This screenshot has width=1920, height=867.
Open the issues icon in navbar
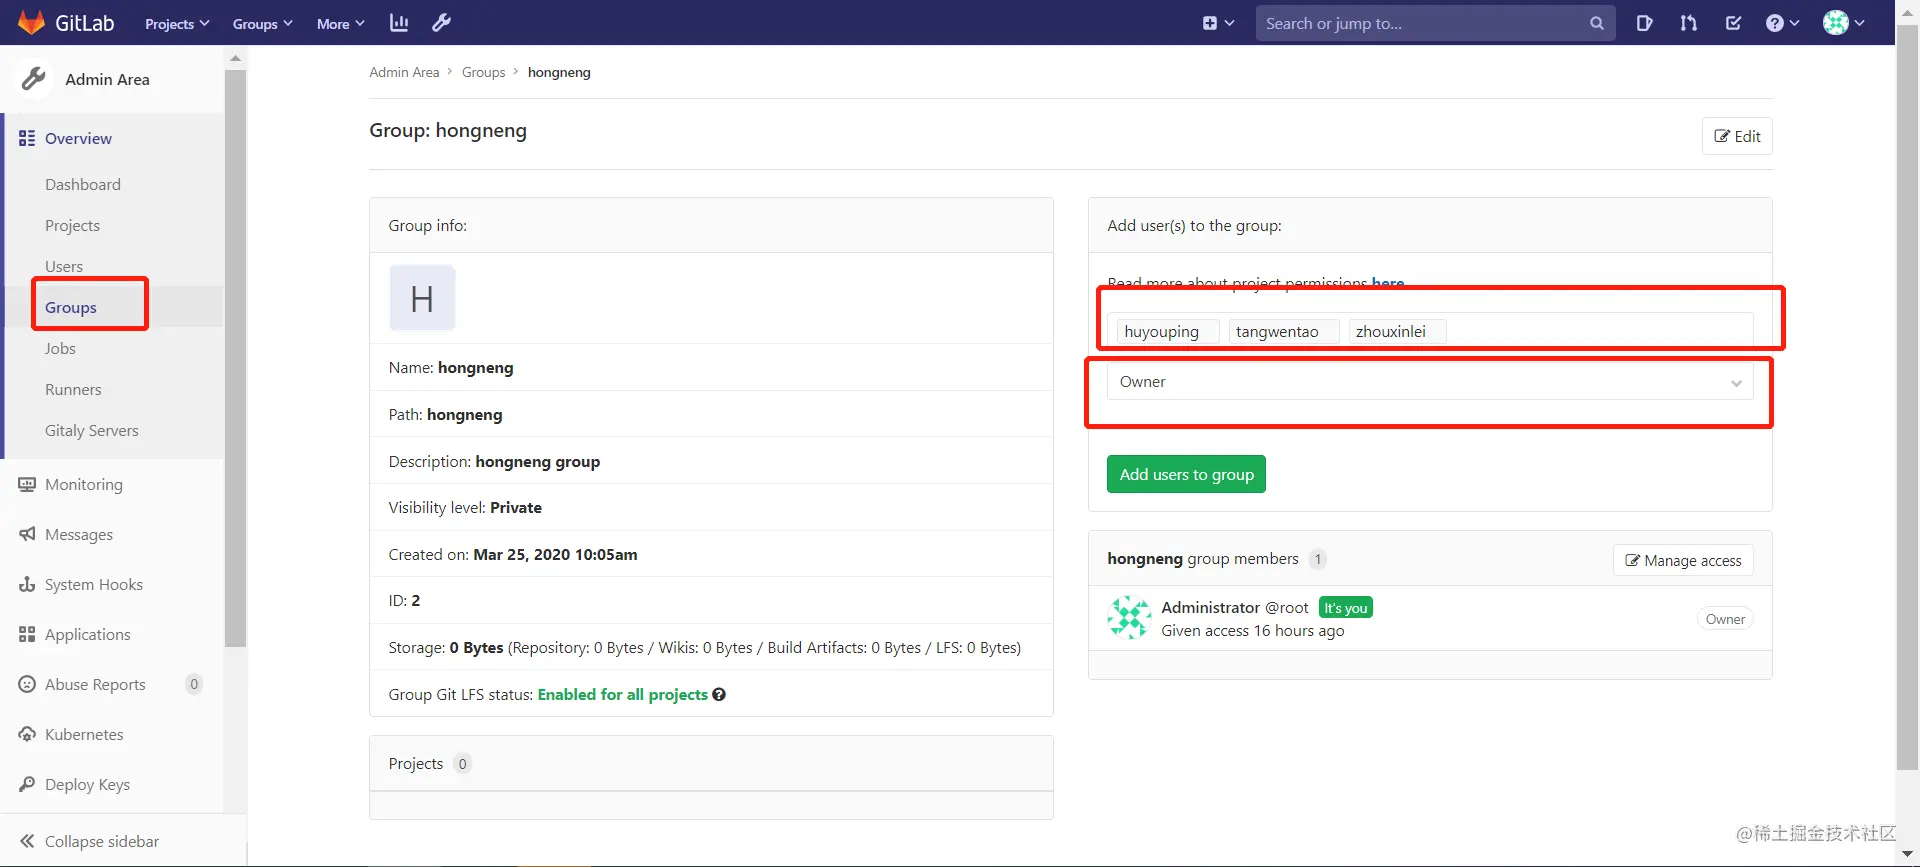[1644, 23]
